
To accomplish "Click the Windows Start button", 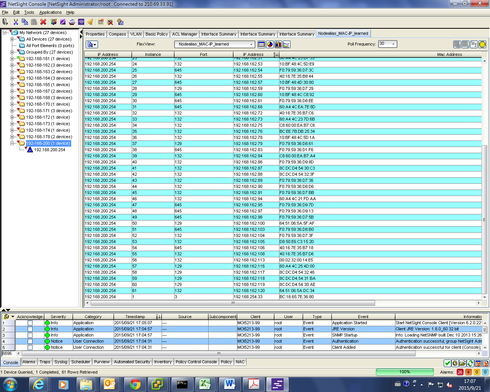I will tap(9, 384).
